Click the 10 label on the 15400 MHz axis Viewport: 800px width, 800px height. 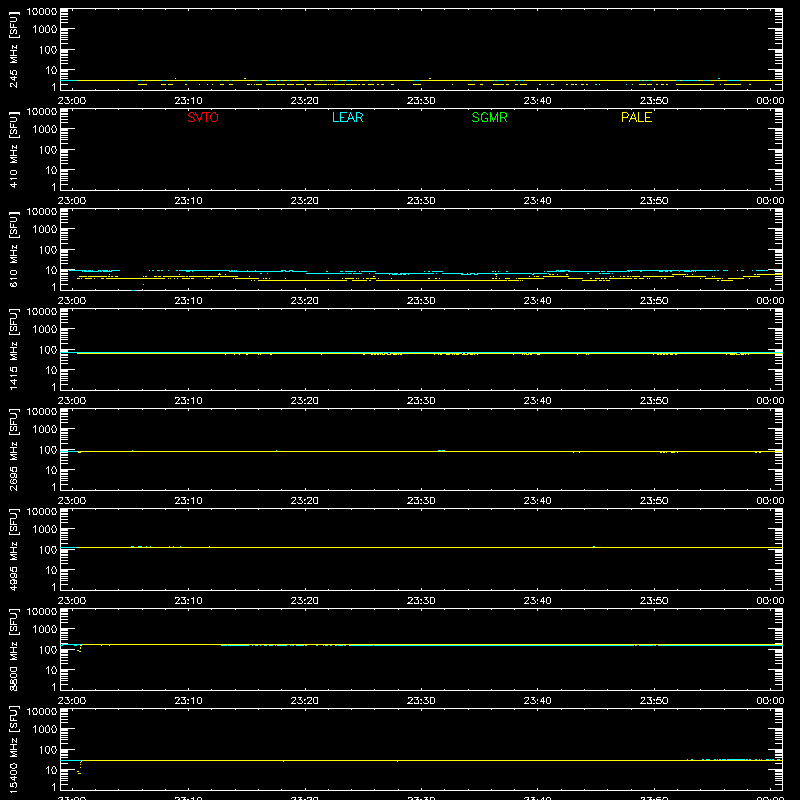point(51,770)
